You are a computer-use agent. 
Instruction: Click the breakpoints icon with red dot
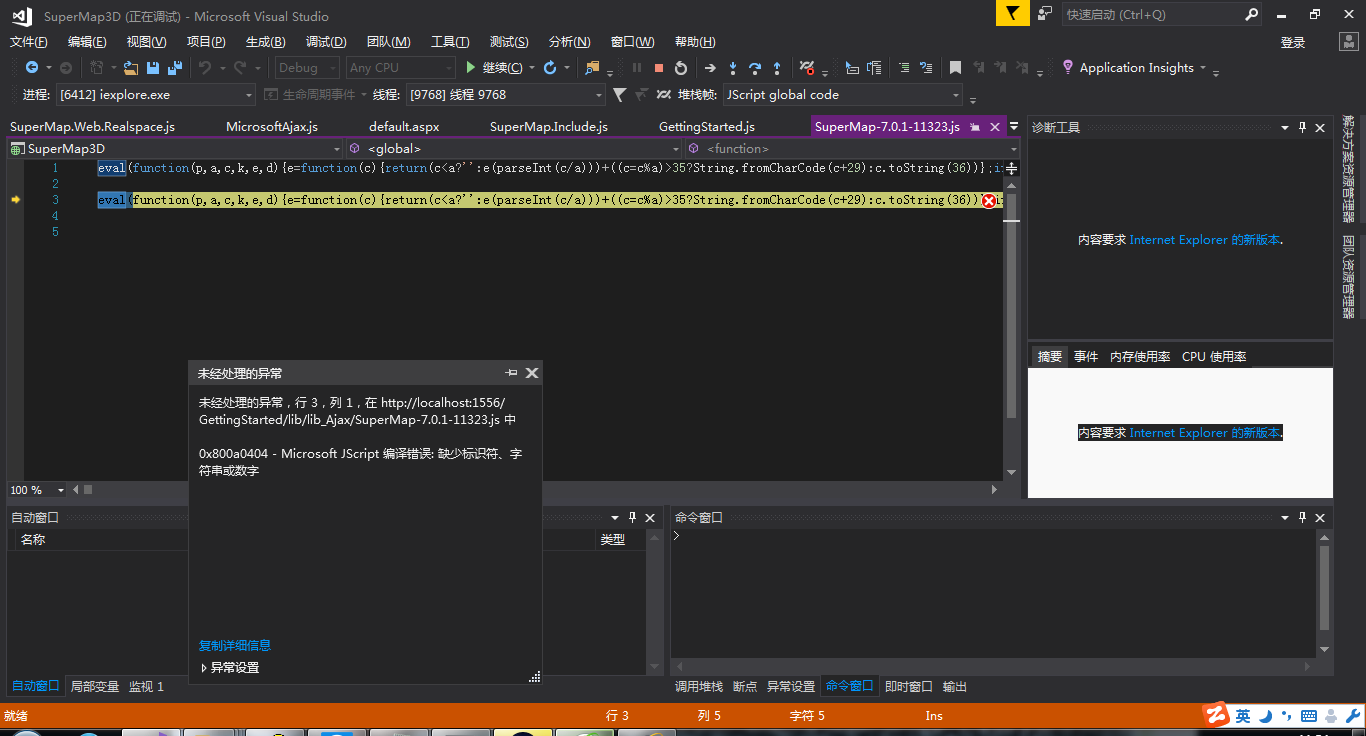(807, 68)
